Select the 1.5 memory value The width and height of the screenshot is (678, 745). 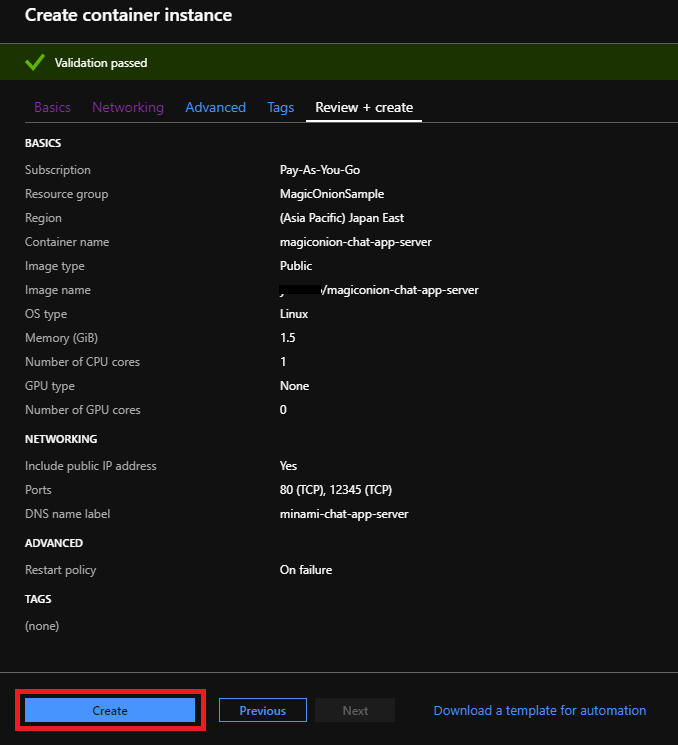coord(287,338)
